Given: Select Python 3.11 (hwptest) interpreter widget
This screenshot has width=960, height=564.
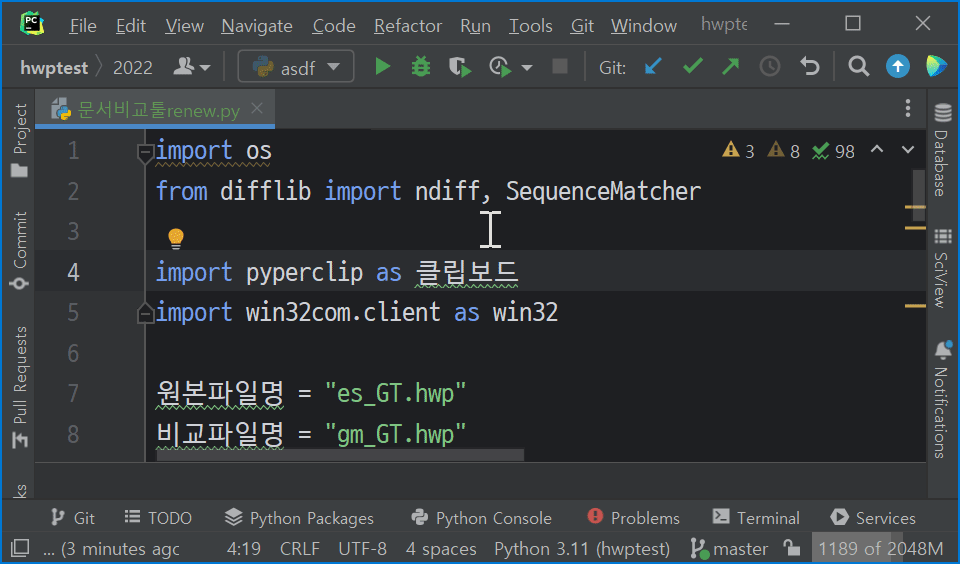Looking at the screenshot, I should (x=582, y=549).
